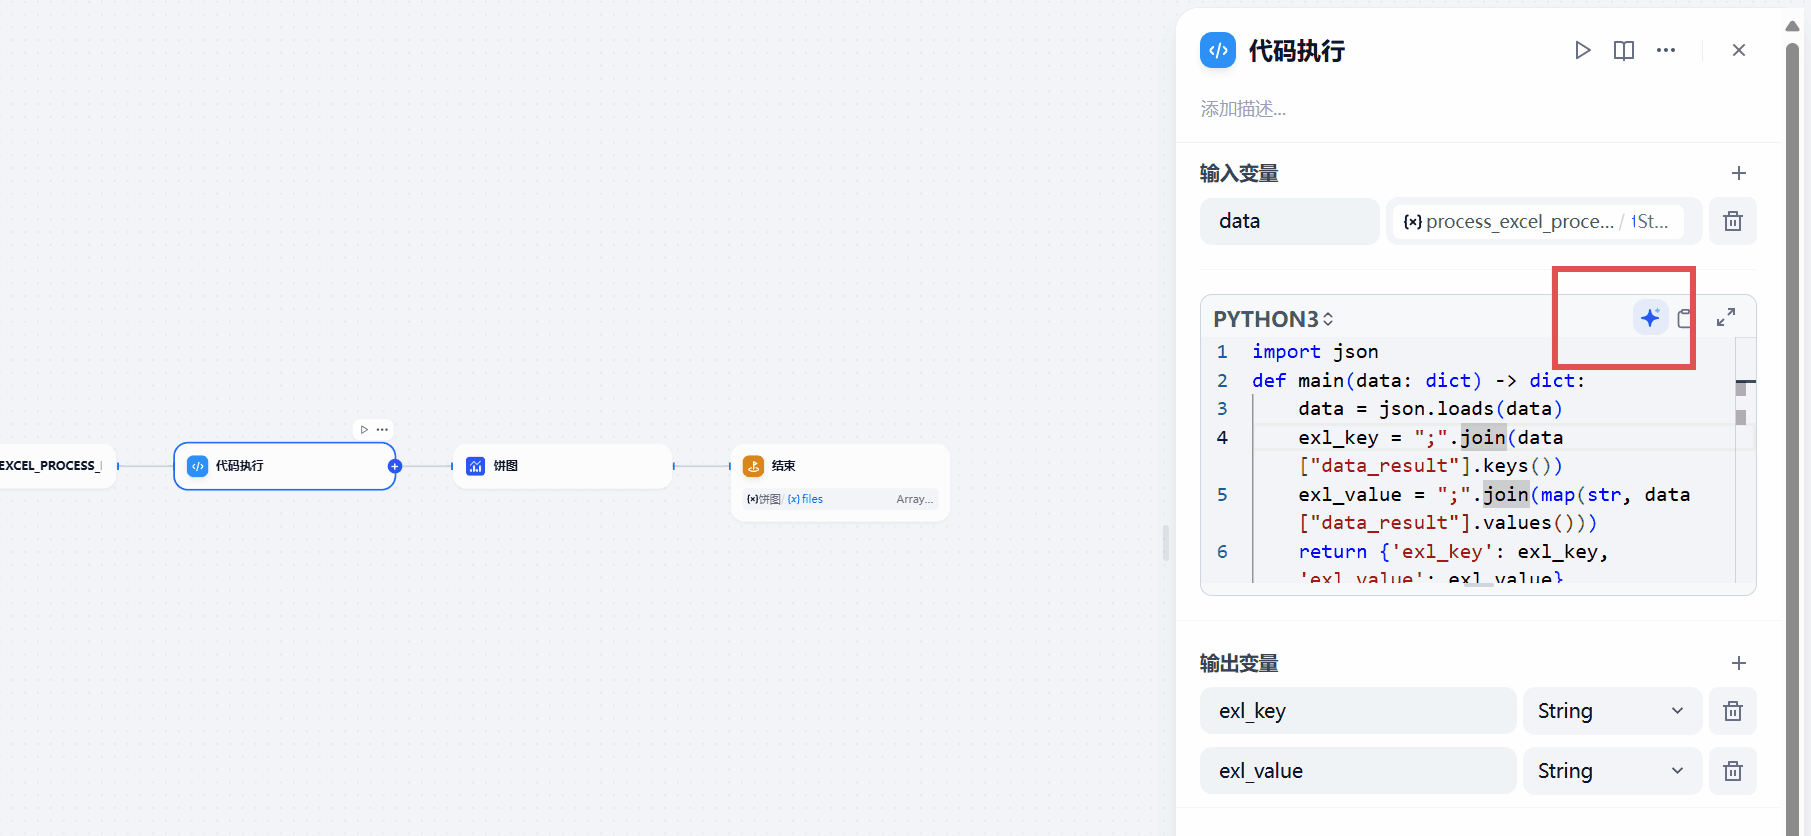The height and width of the screenshot is (836, 1811).
Task: Select the 代码执行 node on canvas
Action: coord(285,466)
